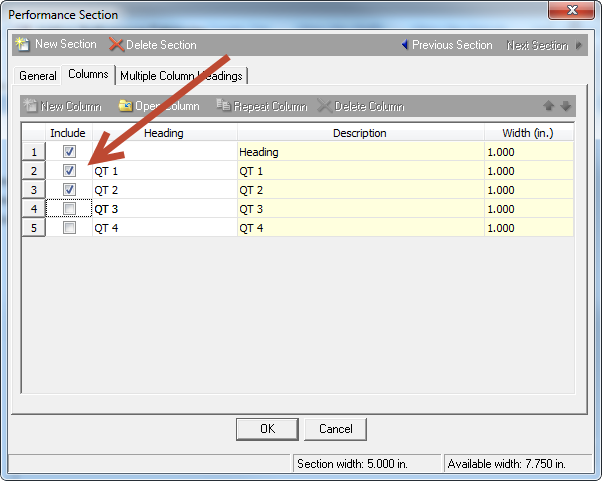Select row header number 4
The height and width of the screenshot is (481, 602).
tap(34, 208)
